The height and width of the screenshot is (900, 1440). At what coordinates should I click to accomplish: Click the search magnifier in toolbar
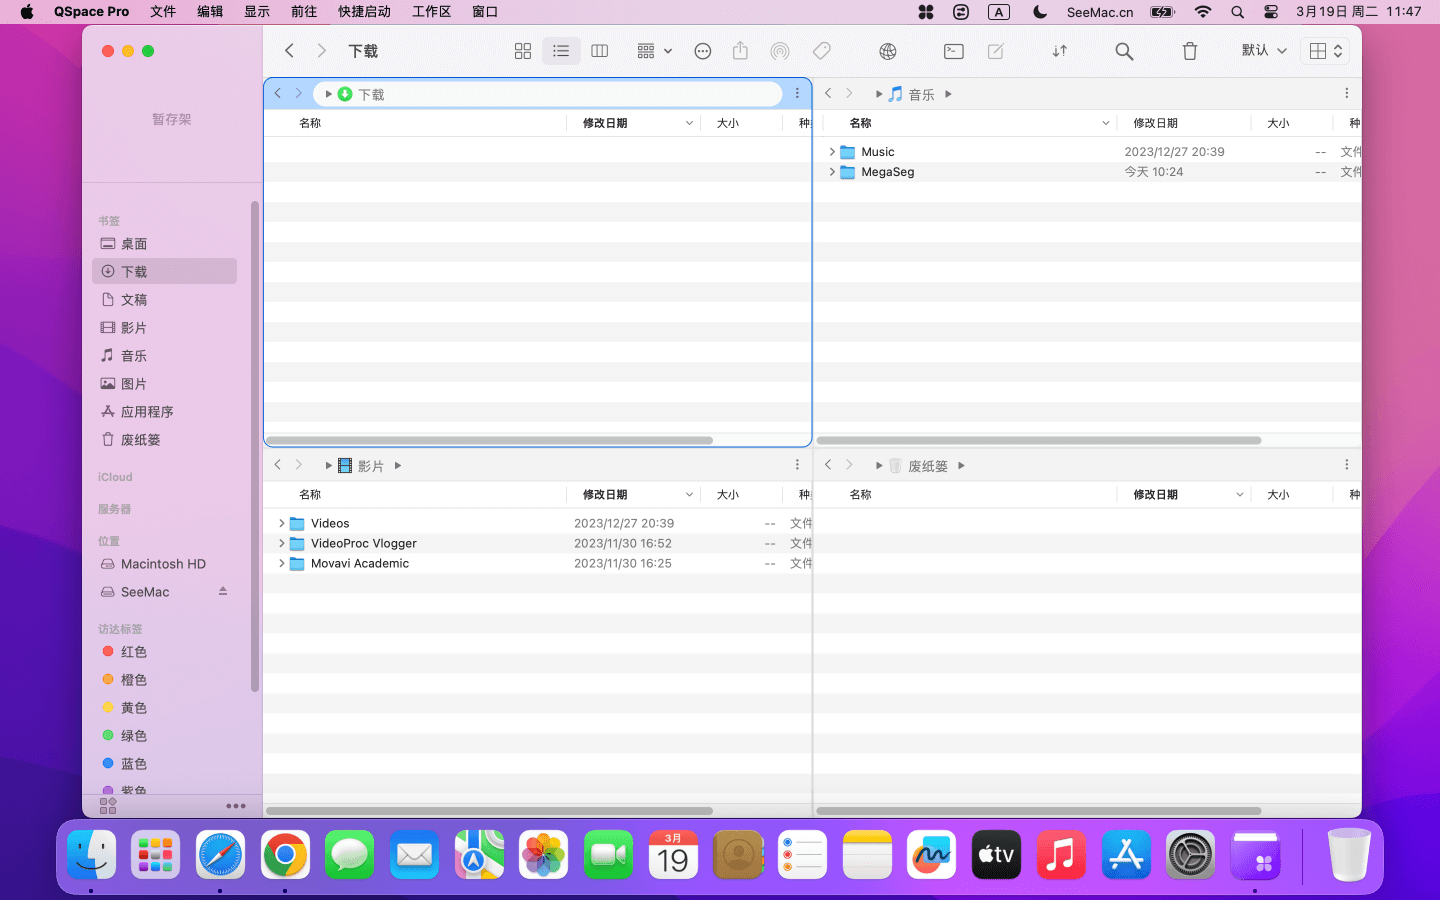click(x=1124, y=51)
